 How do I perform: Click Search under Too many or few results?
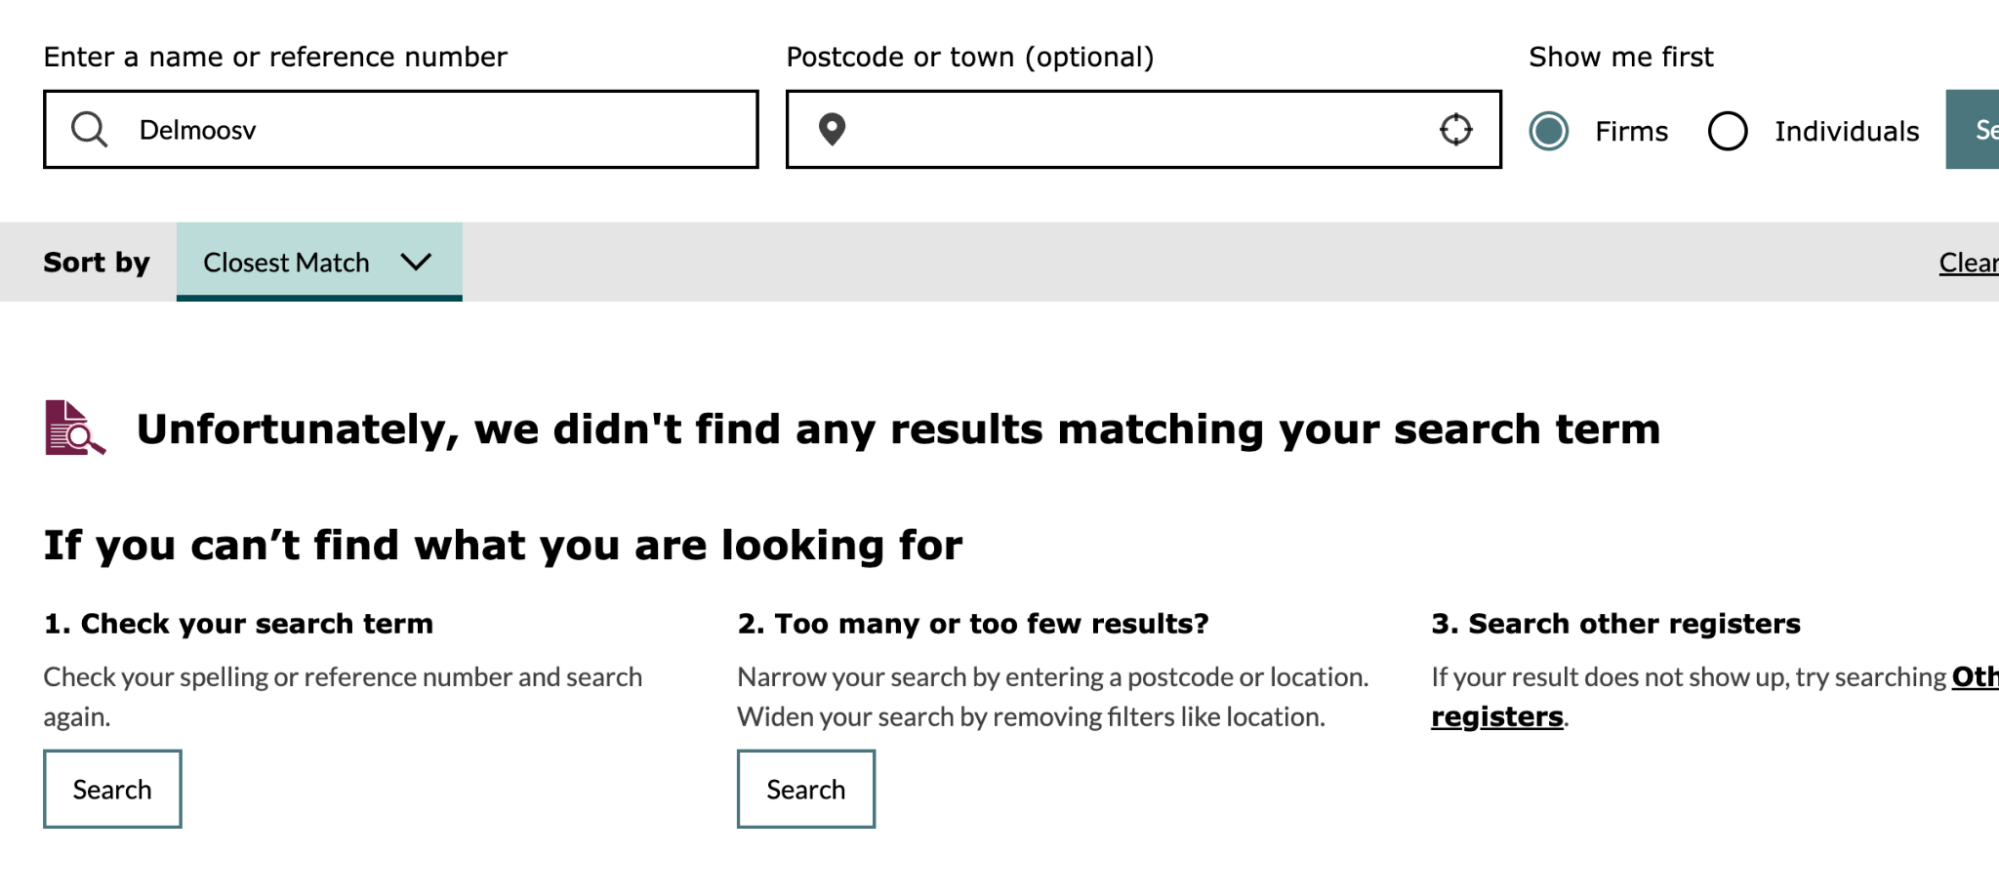coord(806,789)
